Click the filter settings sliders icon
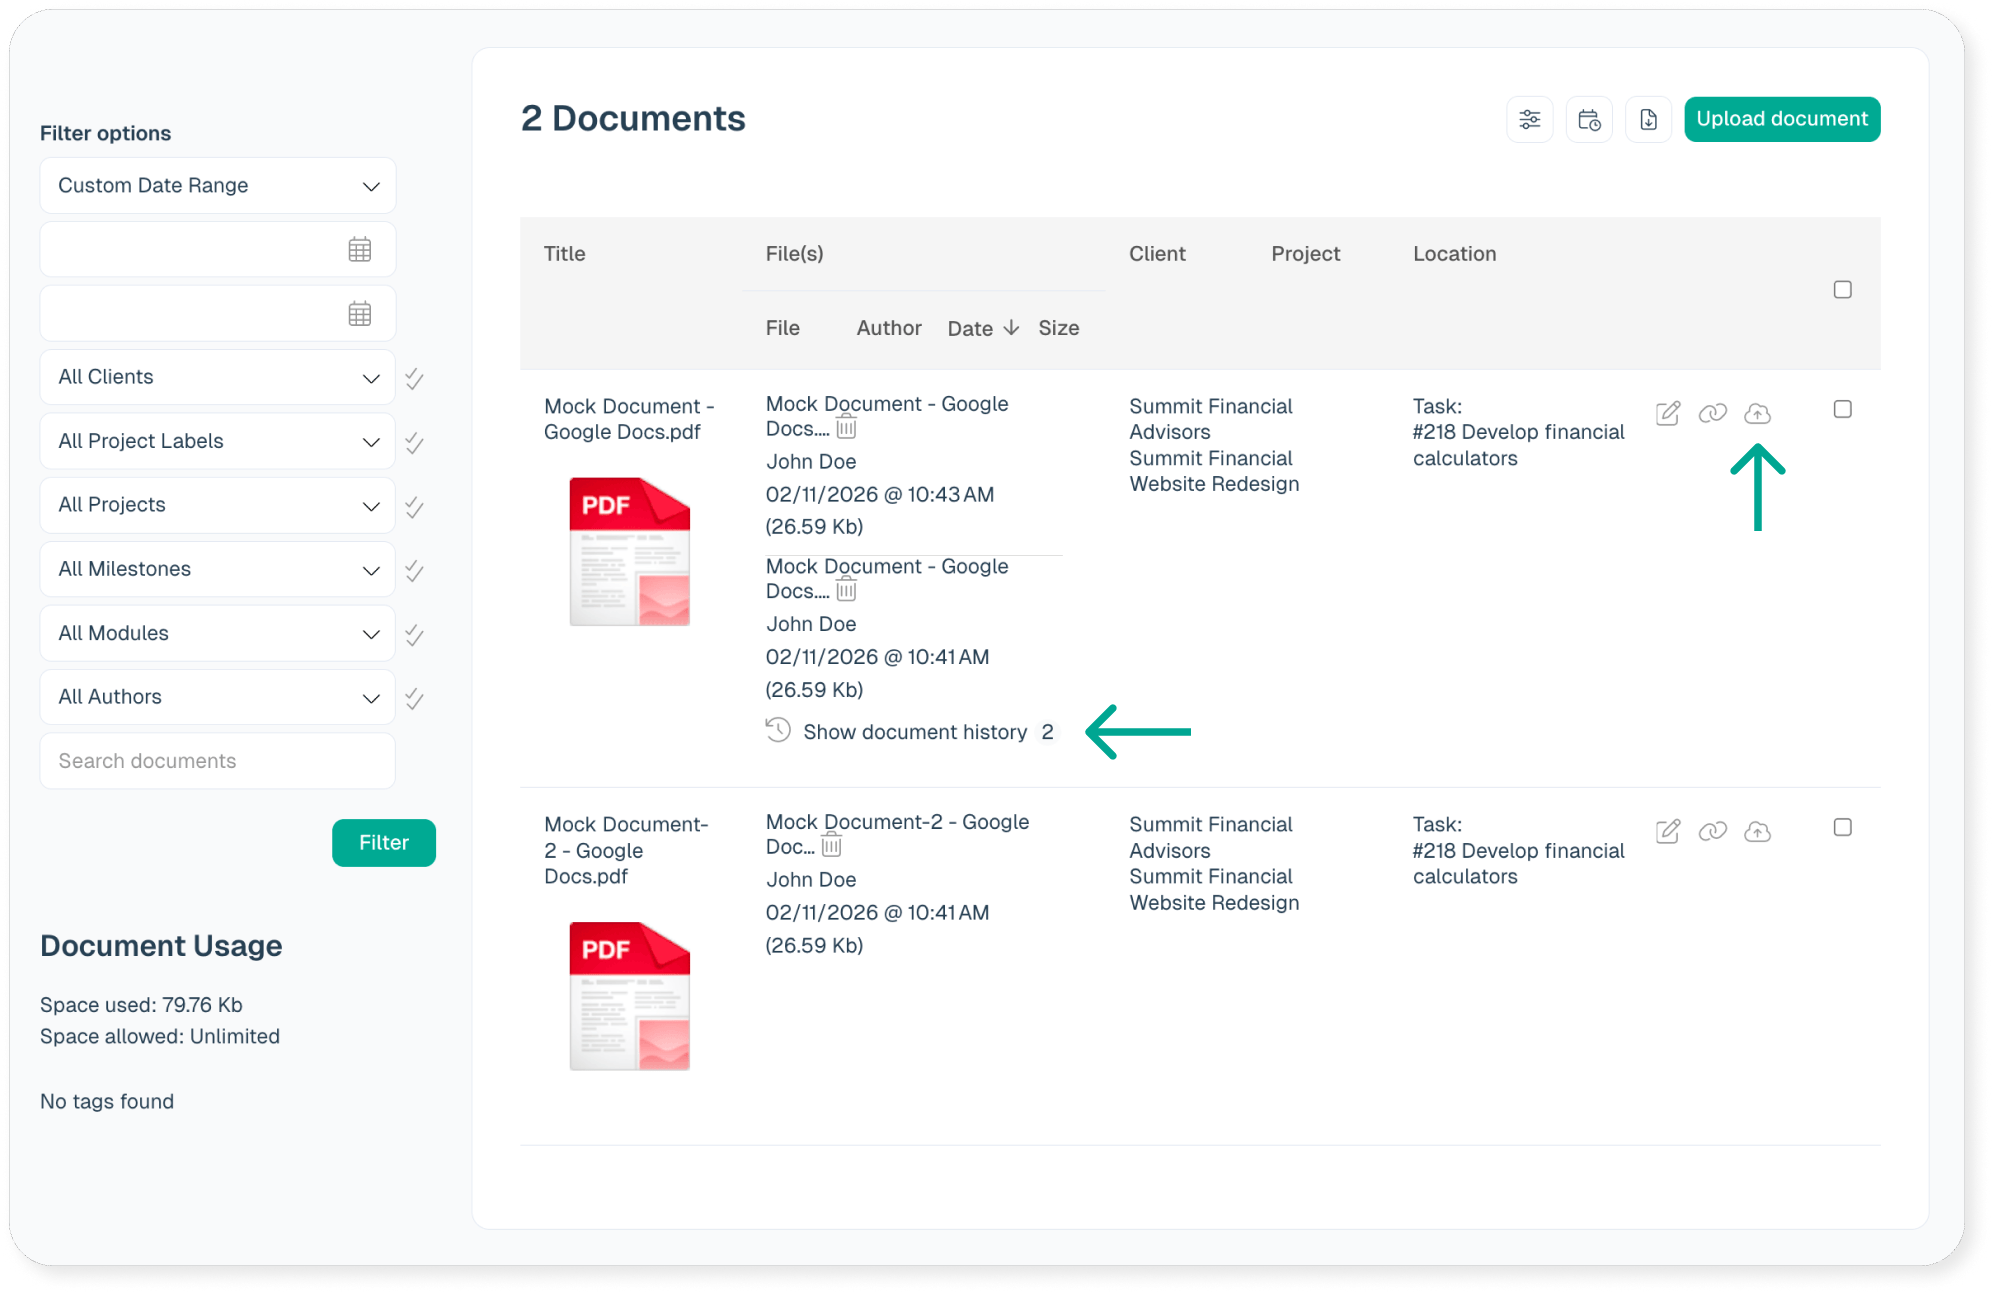 point(1529,120)
